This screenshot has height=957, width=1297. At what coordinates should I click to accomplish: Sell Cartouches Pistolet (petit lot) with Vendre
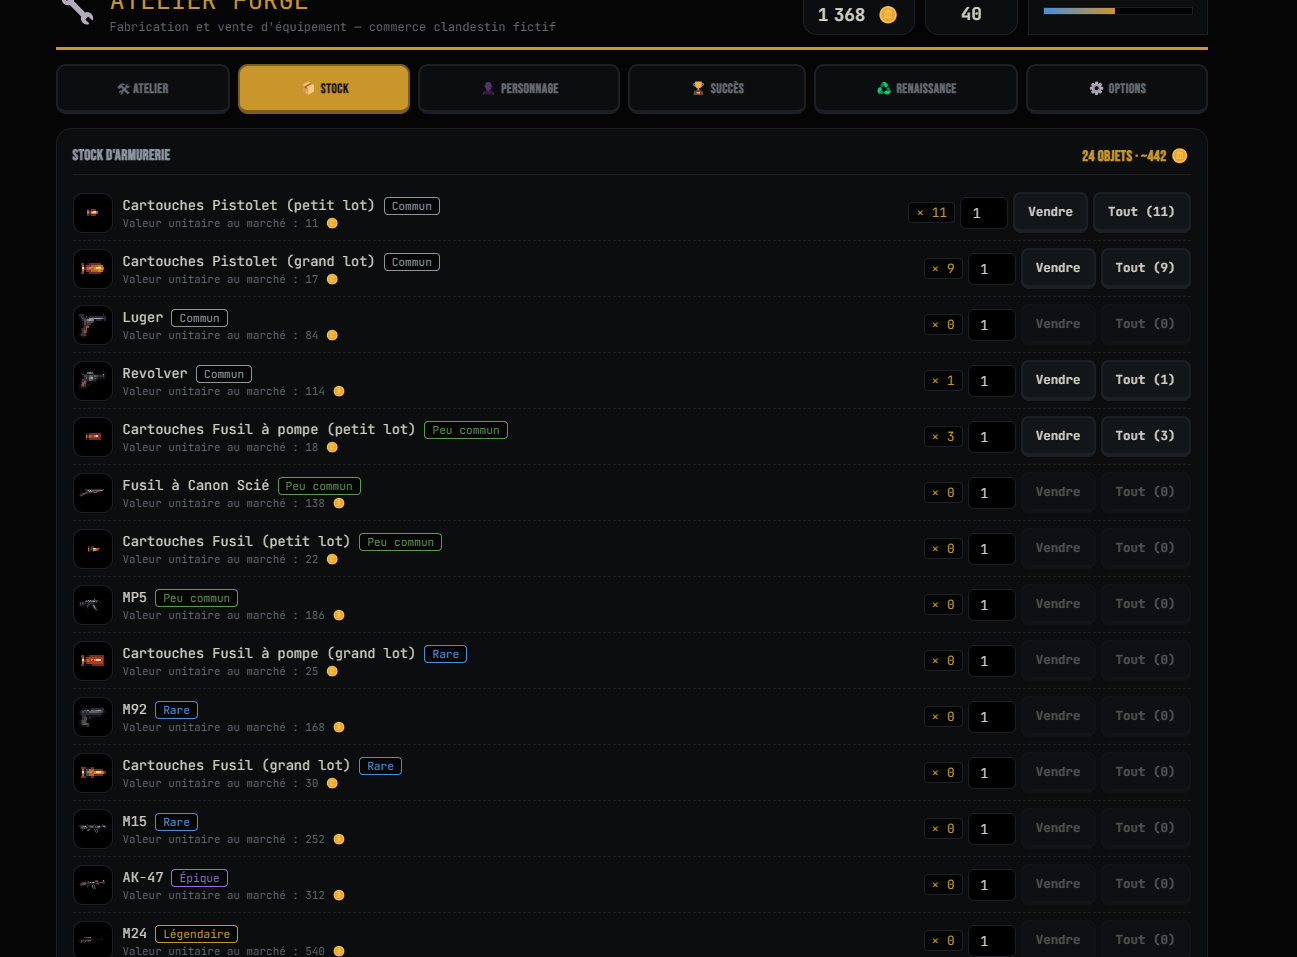click(1050, 212)
